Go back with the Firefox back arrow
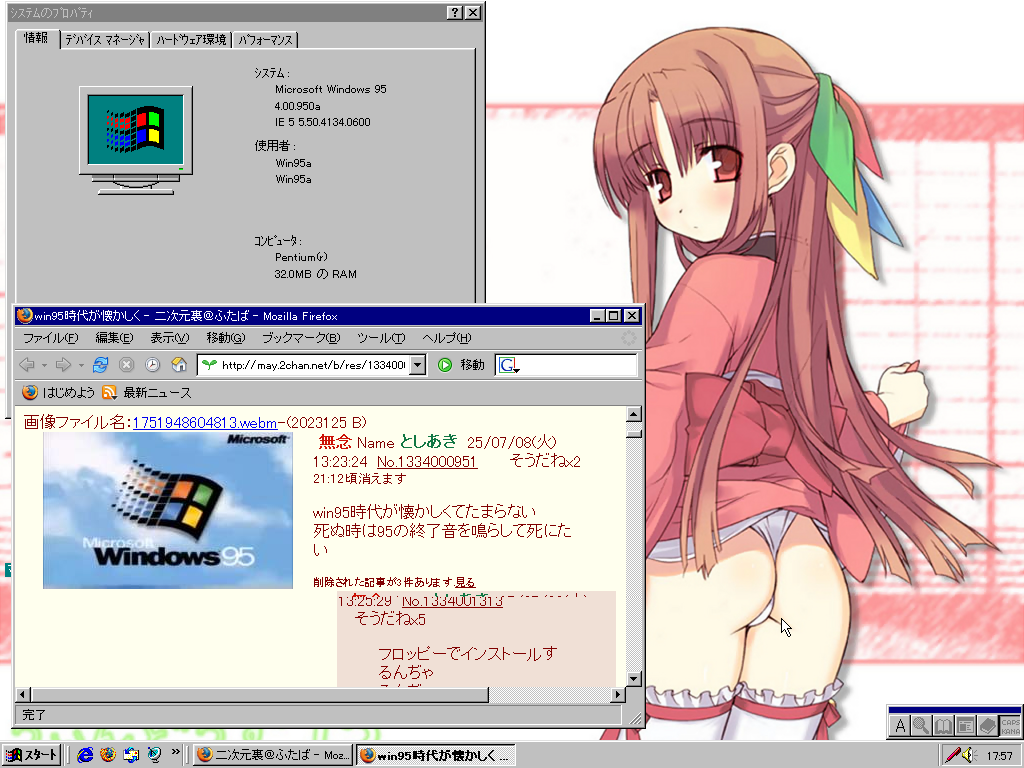The height and width of the screenshot is (768, 1024). point(27,364)
